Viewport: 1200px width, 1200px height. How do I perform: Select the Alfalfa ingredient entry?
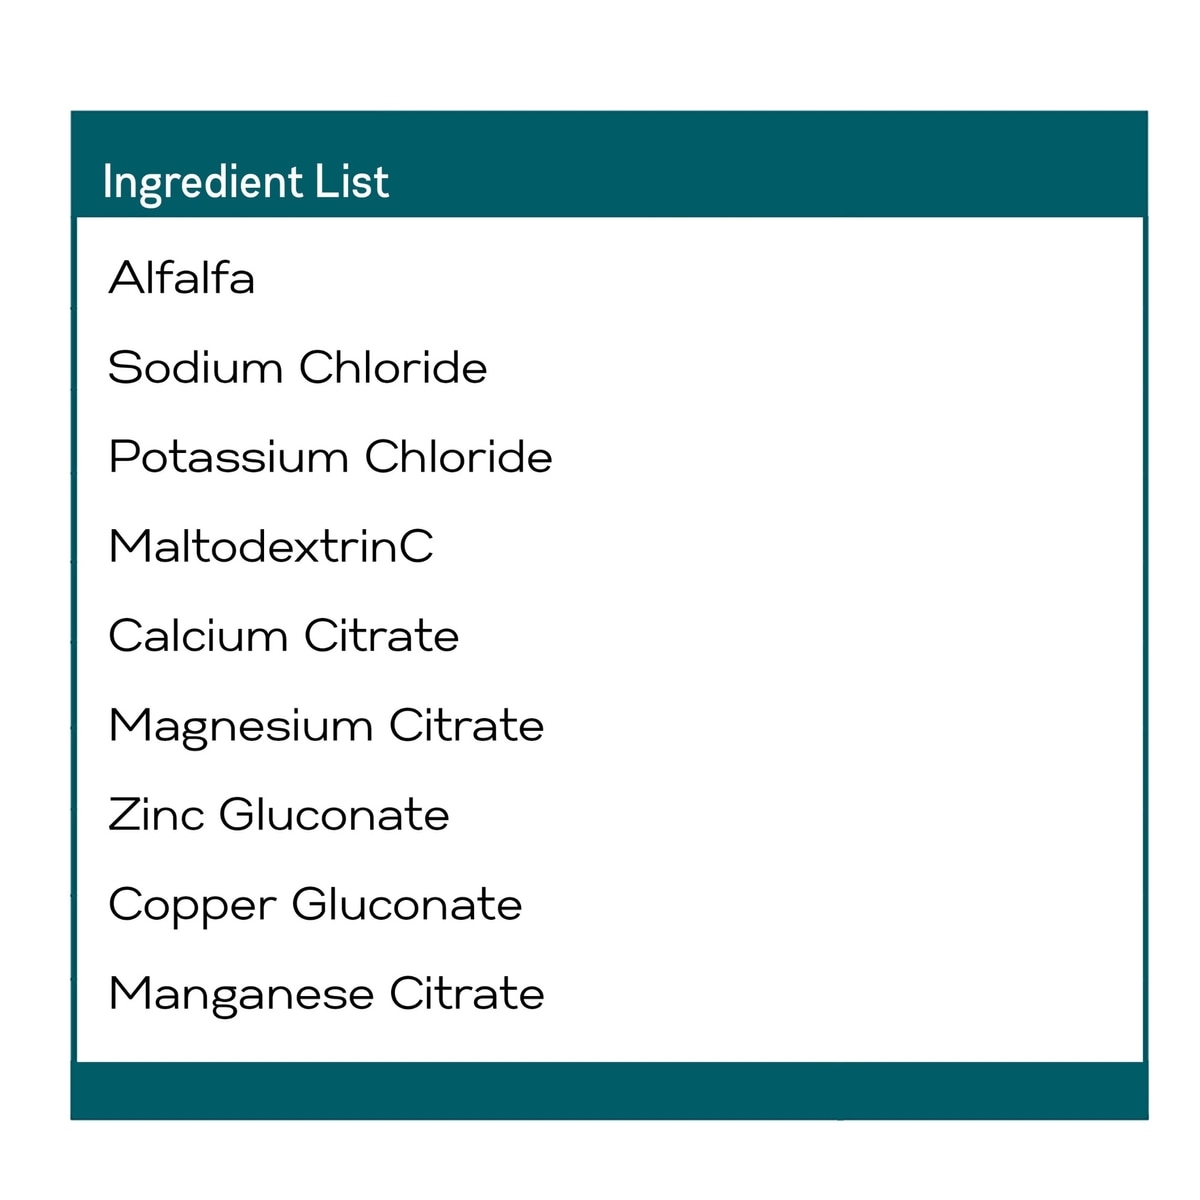pyautogui.click(x=181, y=278)
